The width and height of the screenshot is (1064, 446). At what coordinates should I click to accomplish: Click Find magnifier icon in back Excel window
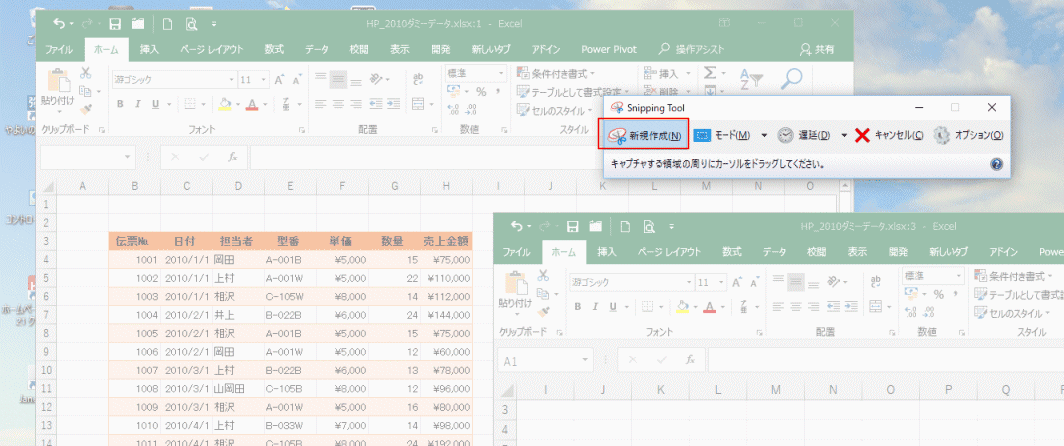[x=791, y=79]
